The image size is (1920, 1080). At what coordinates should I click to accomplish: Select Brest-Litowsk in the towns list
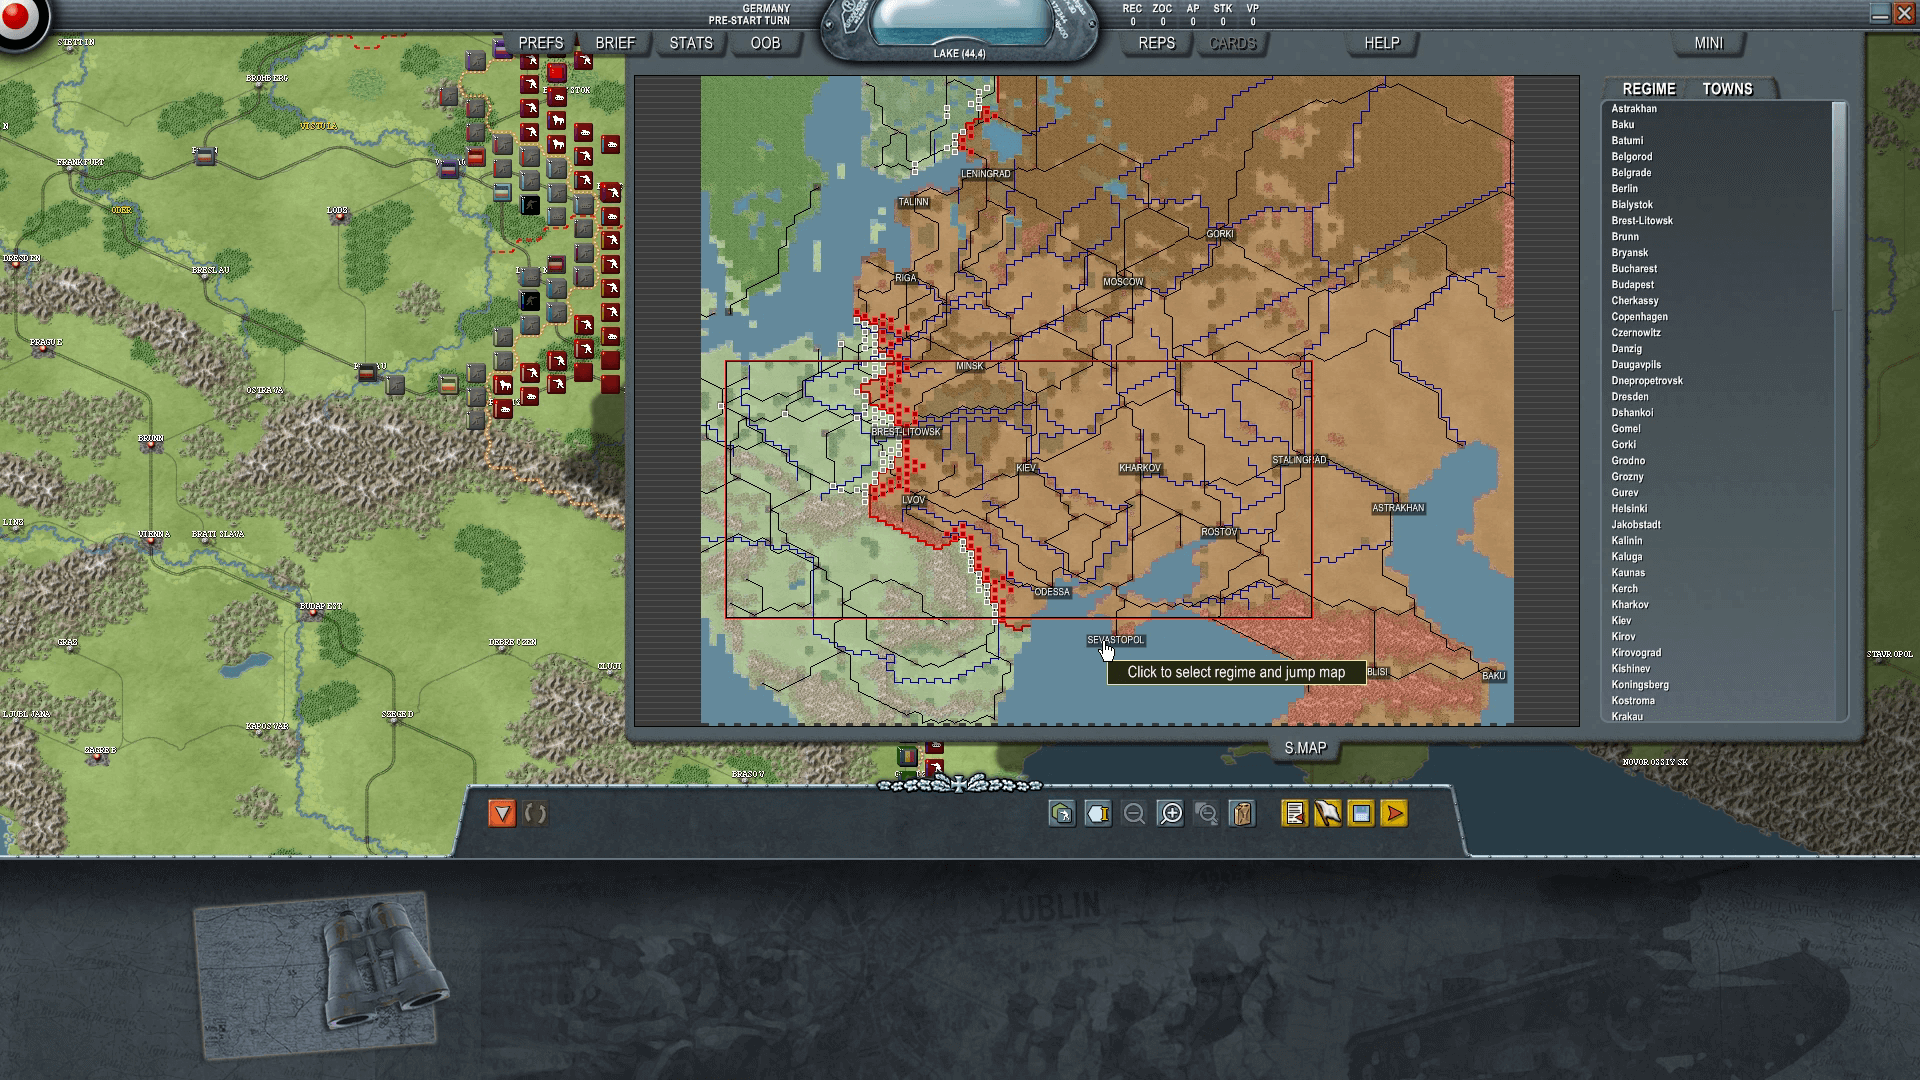(x=1642, y=221)
